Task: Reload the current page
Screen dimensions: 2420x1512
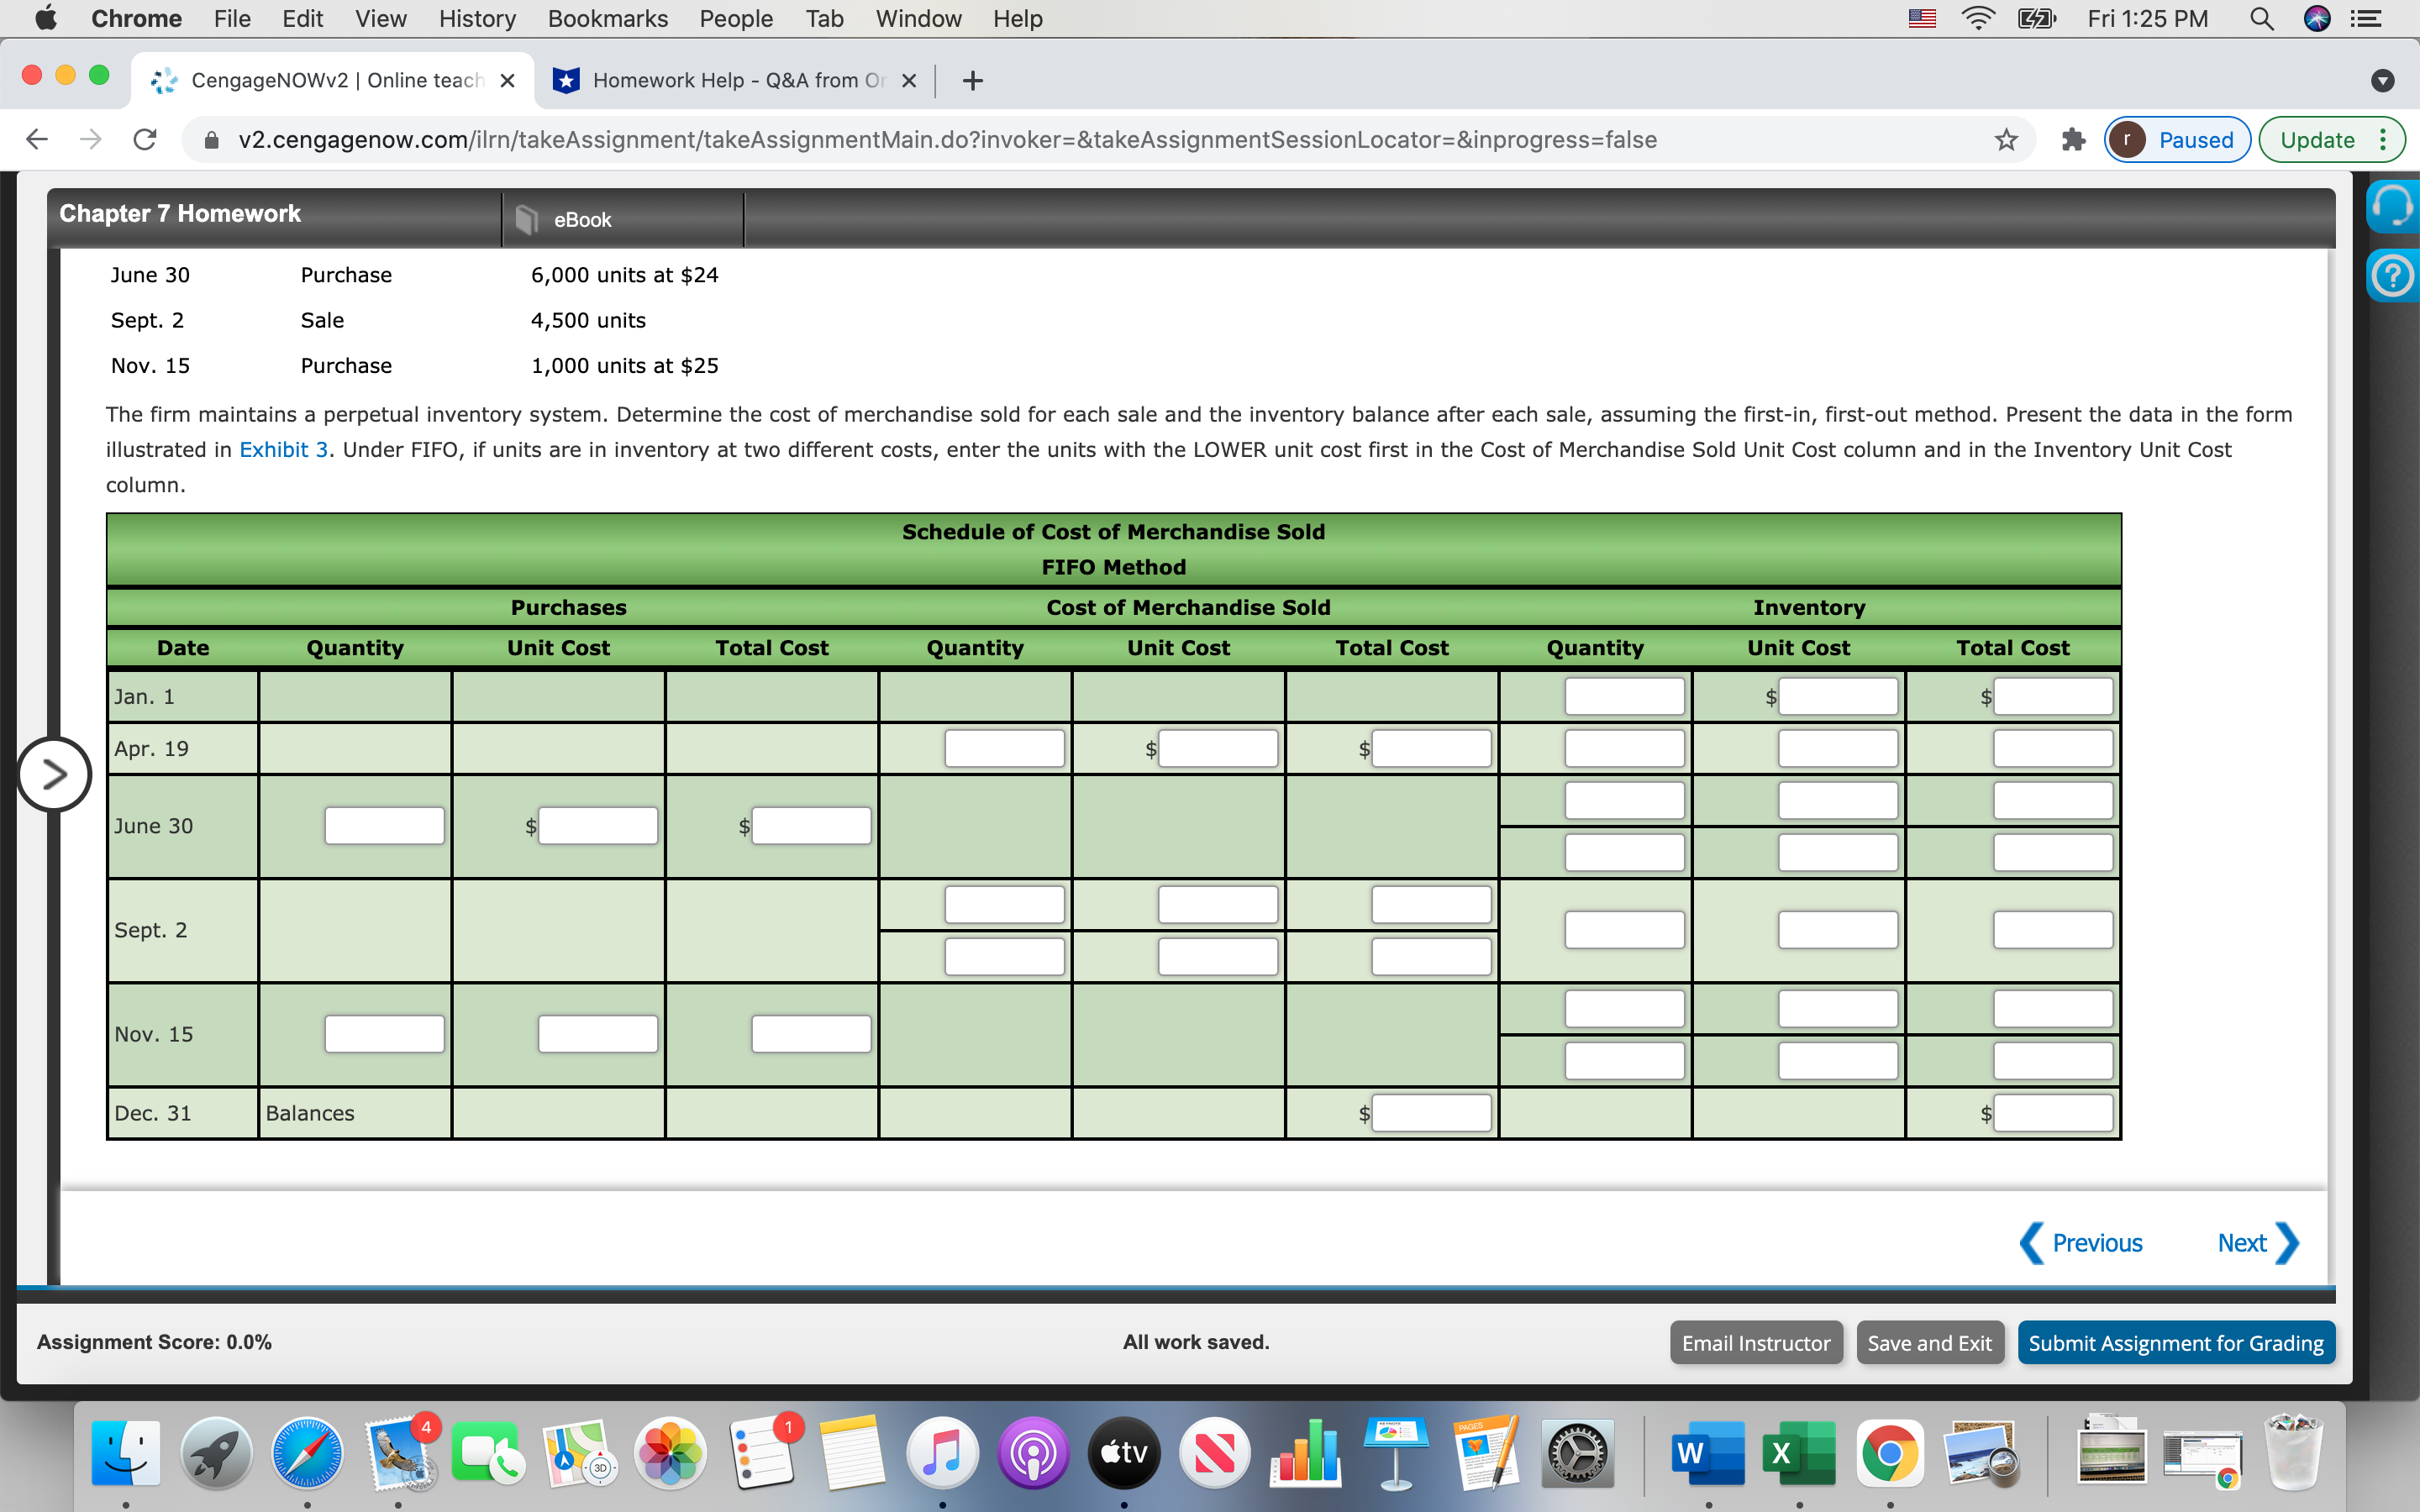Action: (144, 139)
